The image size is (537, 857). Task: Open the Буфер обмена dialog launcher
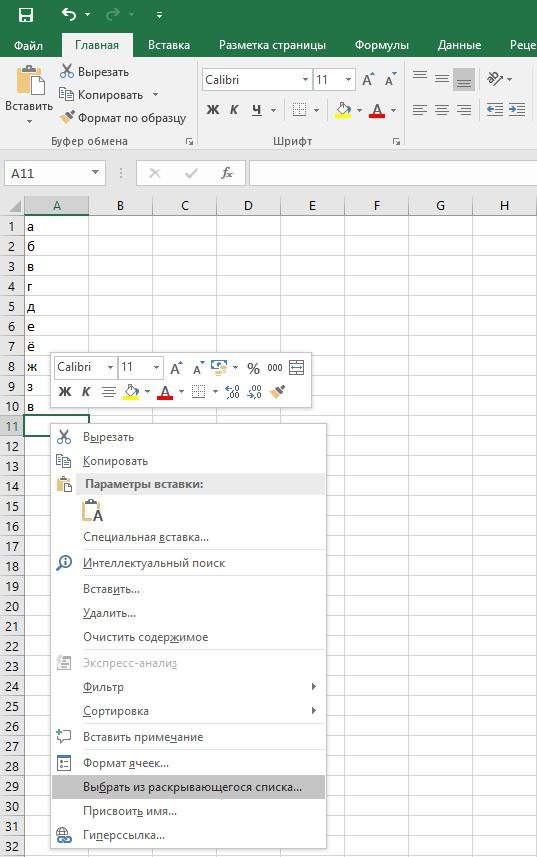pos(189,142)
